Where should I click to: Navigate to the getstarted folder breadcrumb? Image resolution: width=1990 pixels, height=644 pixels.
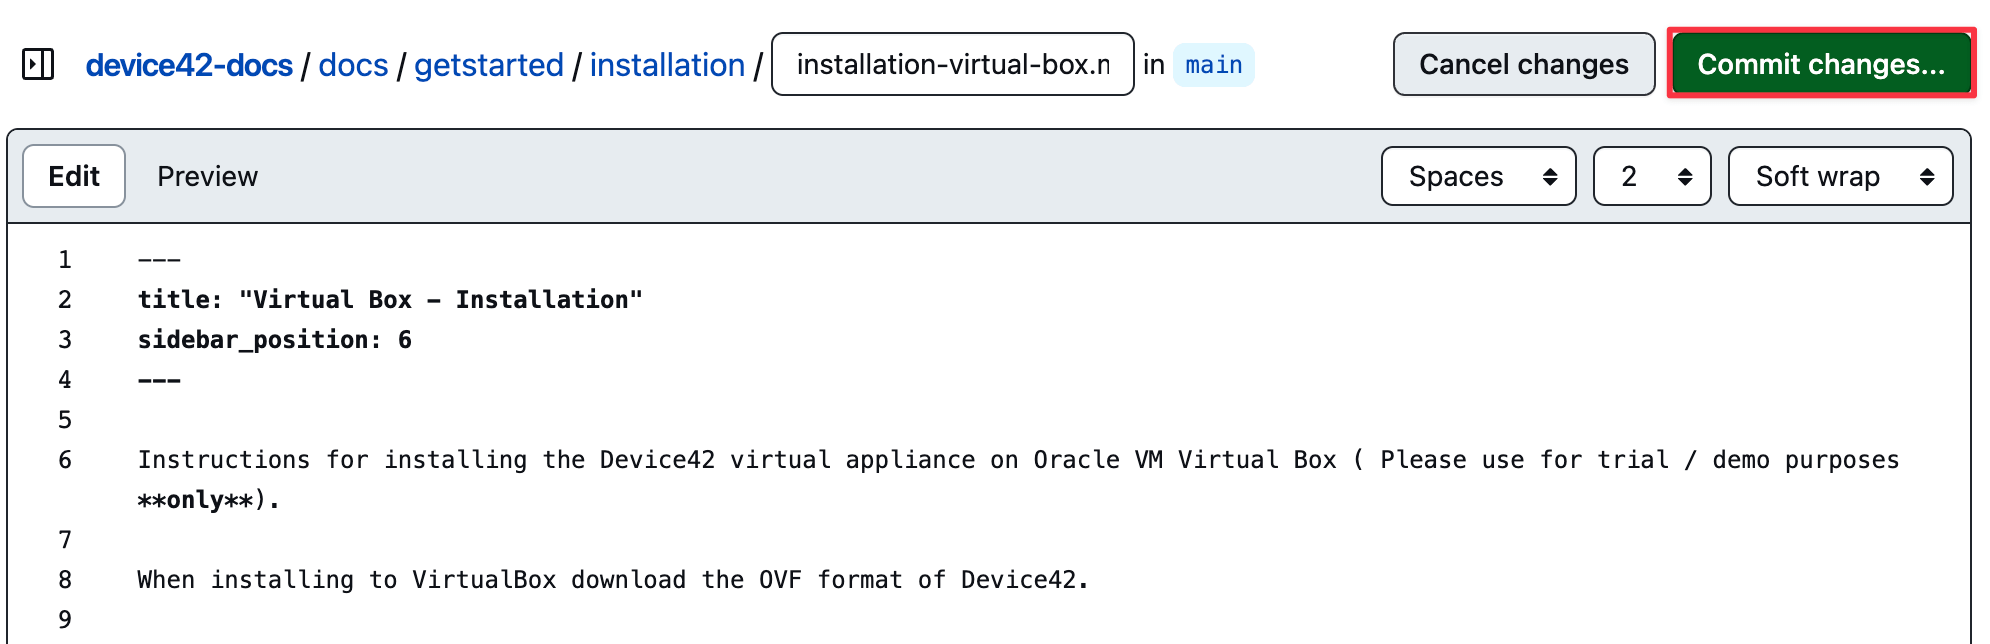coord(489,65)
